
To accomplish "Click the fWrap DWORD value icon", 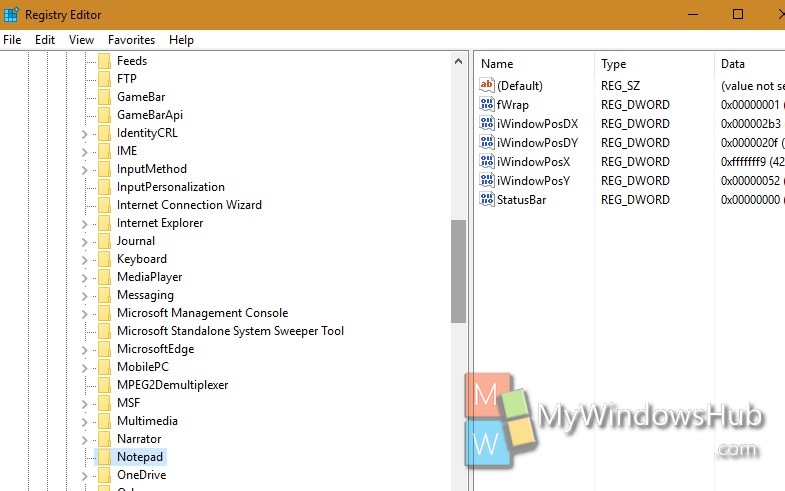I will (x=487, y=104).
